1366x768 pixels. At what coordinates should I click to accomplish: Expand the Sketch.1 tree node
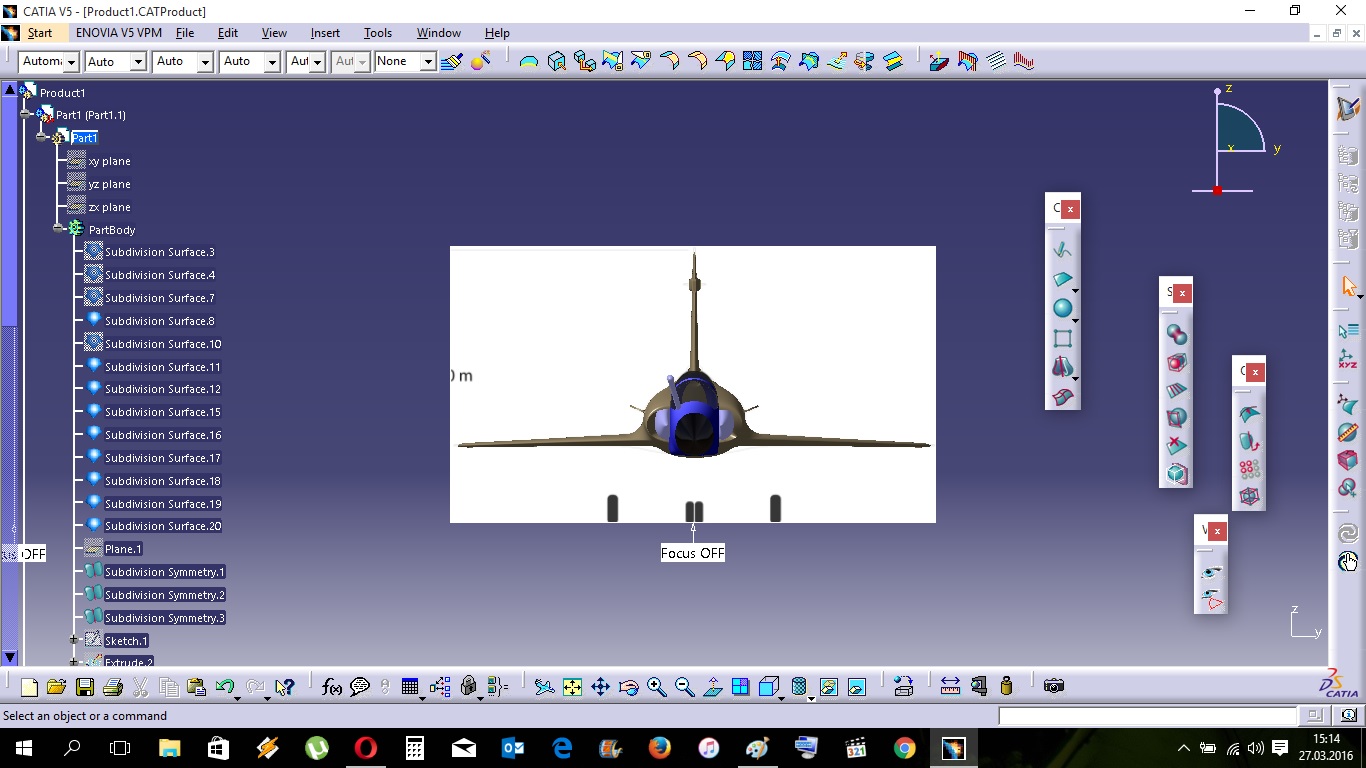(x=73, y=640)
